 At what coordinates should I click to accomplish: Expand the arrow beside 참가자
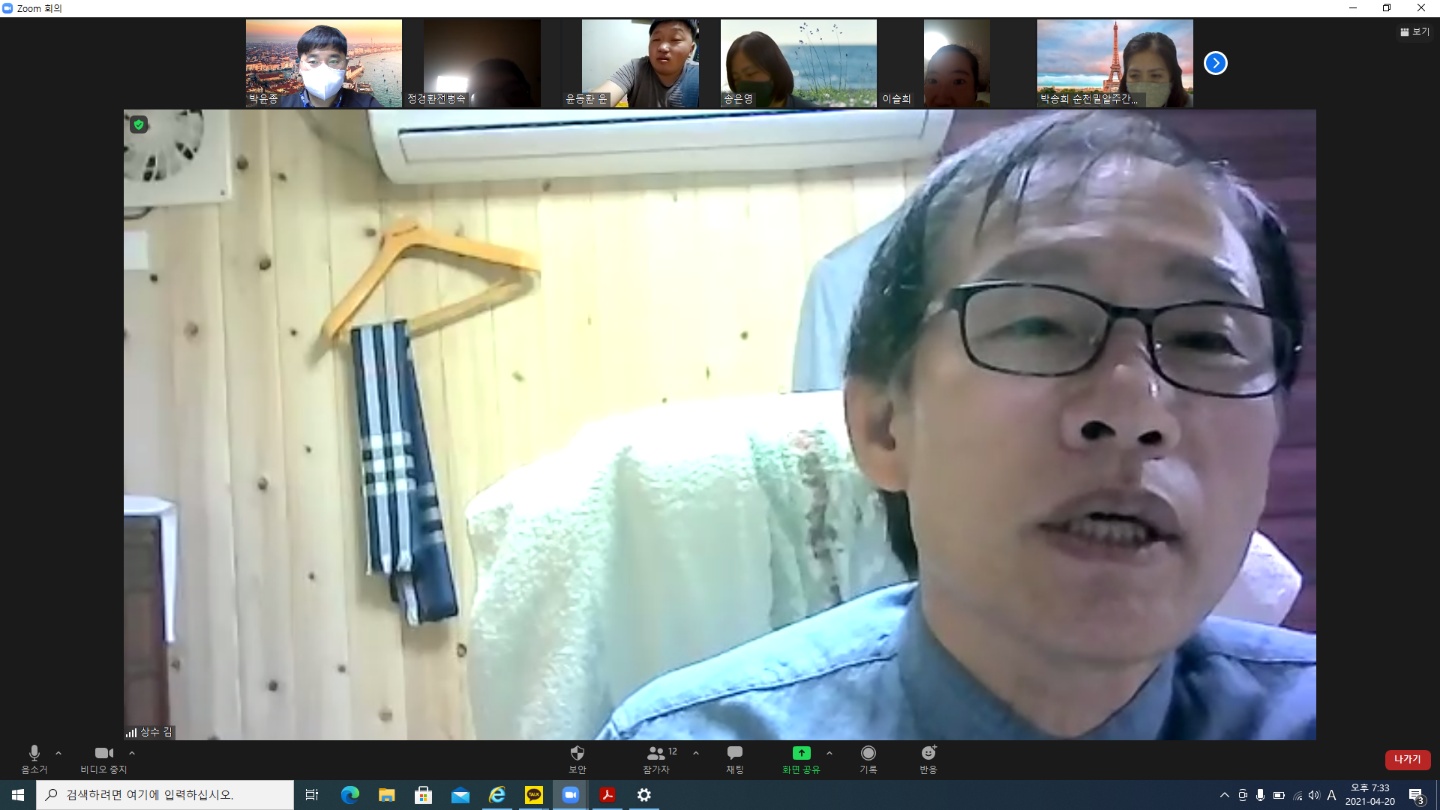(x=696, y=753)
